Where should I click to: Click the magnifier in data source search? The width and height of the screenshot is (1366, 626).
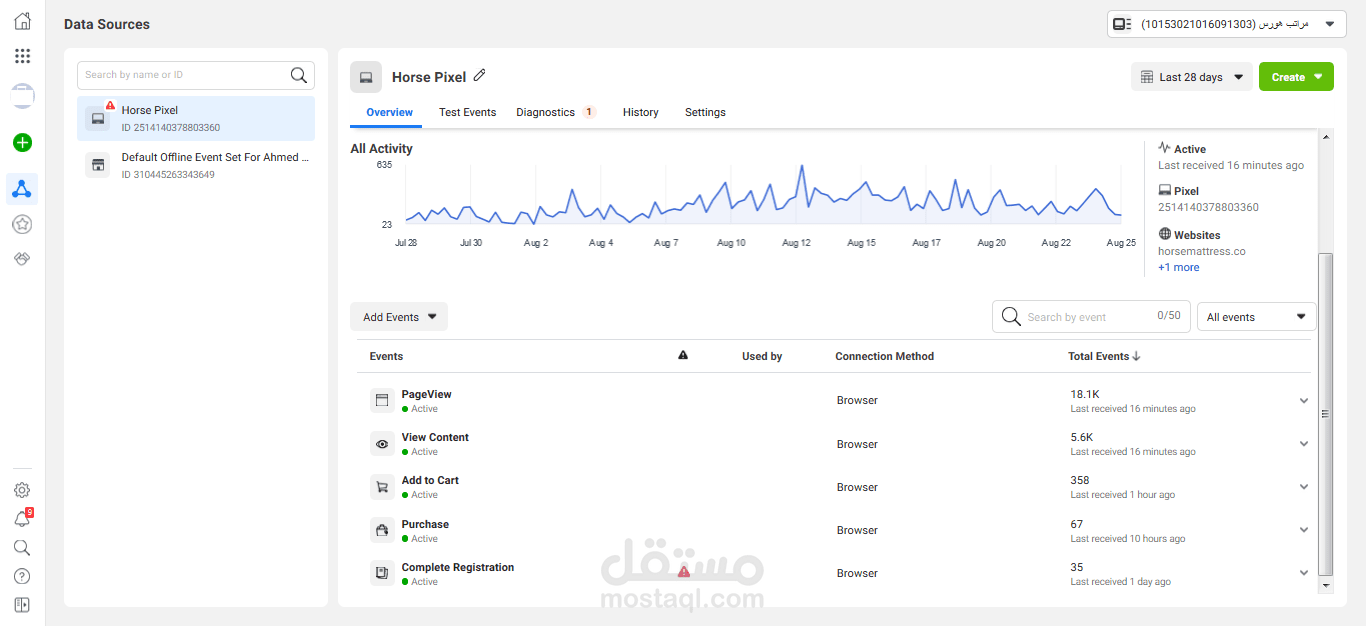pos(298,75)
